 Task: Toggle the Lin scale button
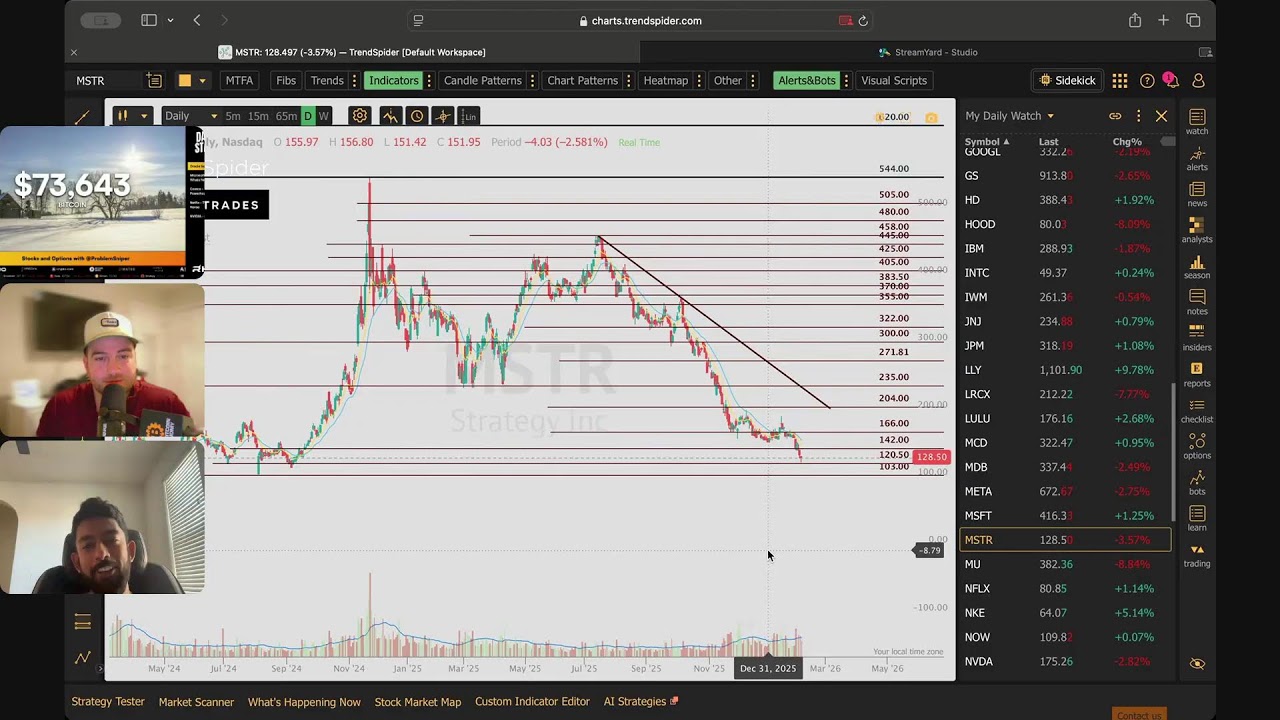469,116
